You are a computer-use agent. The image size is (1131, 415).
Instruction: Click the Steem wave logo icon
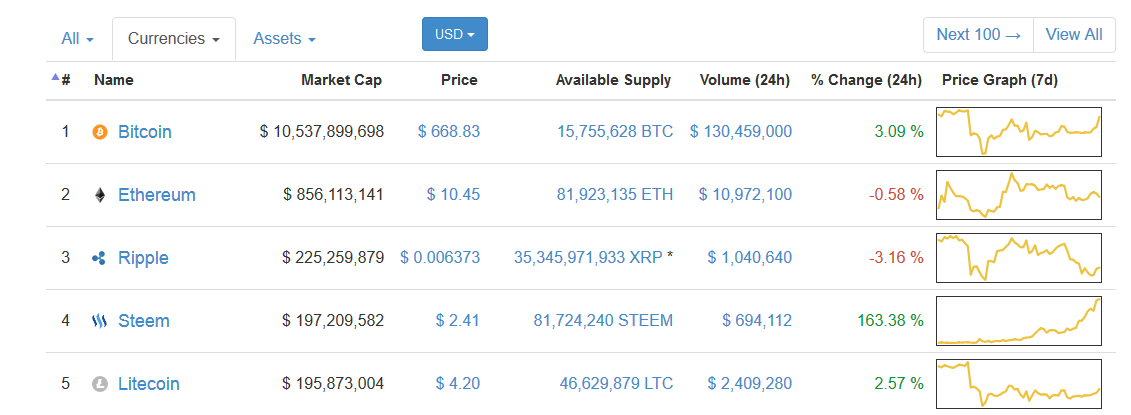click(100, 320)
